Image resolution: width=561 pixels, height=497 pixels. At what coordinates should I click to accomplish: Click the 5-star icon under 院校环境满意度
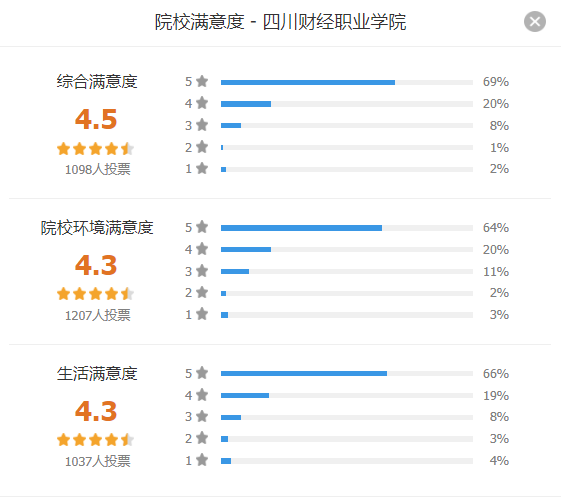tap(202, 227)
